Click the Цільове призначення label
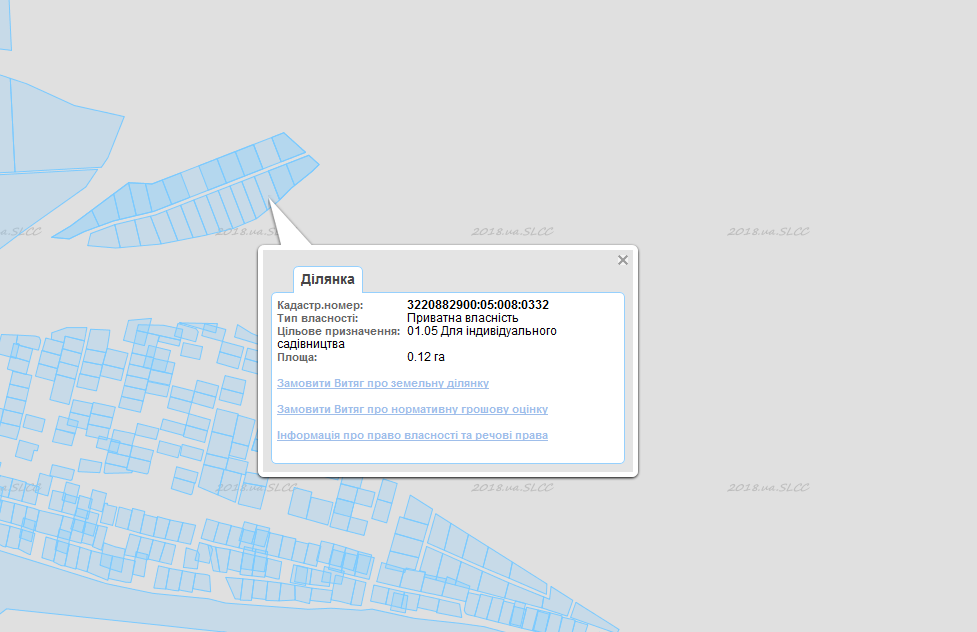The height and width of the screenshot is (632, 977). [x=339, y=332]
